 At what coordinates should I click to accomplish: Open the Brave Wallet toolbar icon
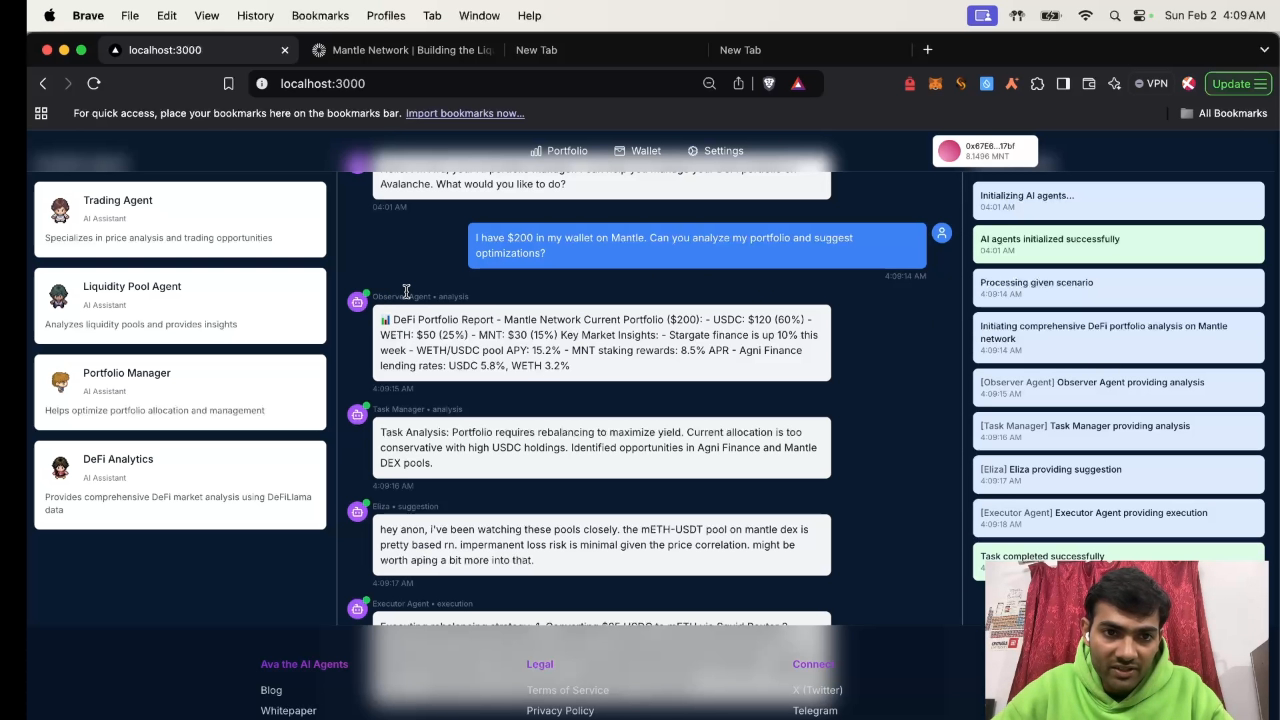1089,84
